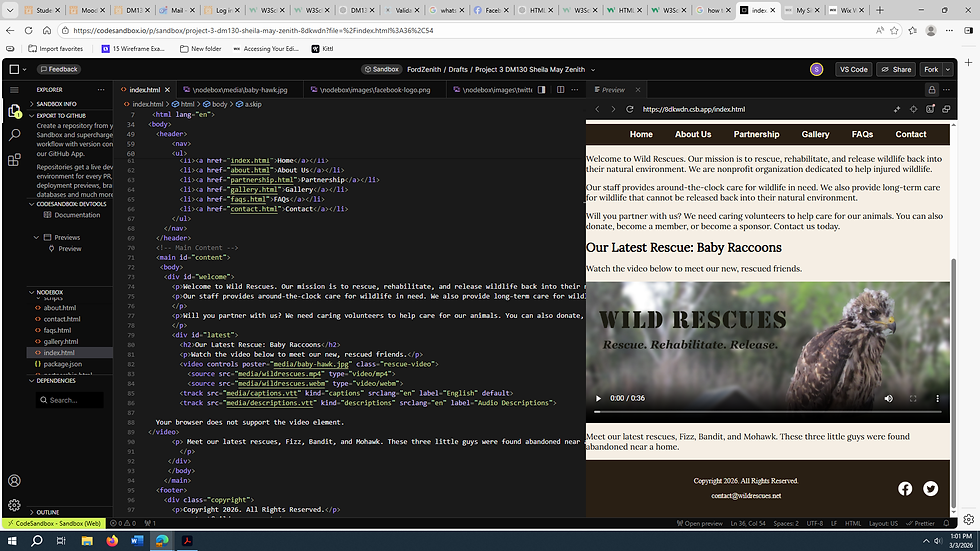Open the Explorer files icon in activity bar

(14, 112)
